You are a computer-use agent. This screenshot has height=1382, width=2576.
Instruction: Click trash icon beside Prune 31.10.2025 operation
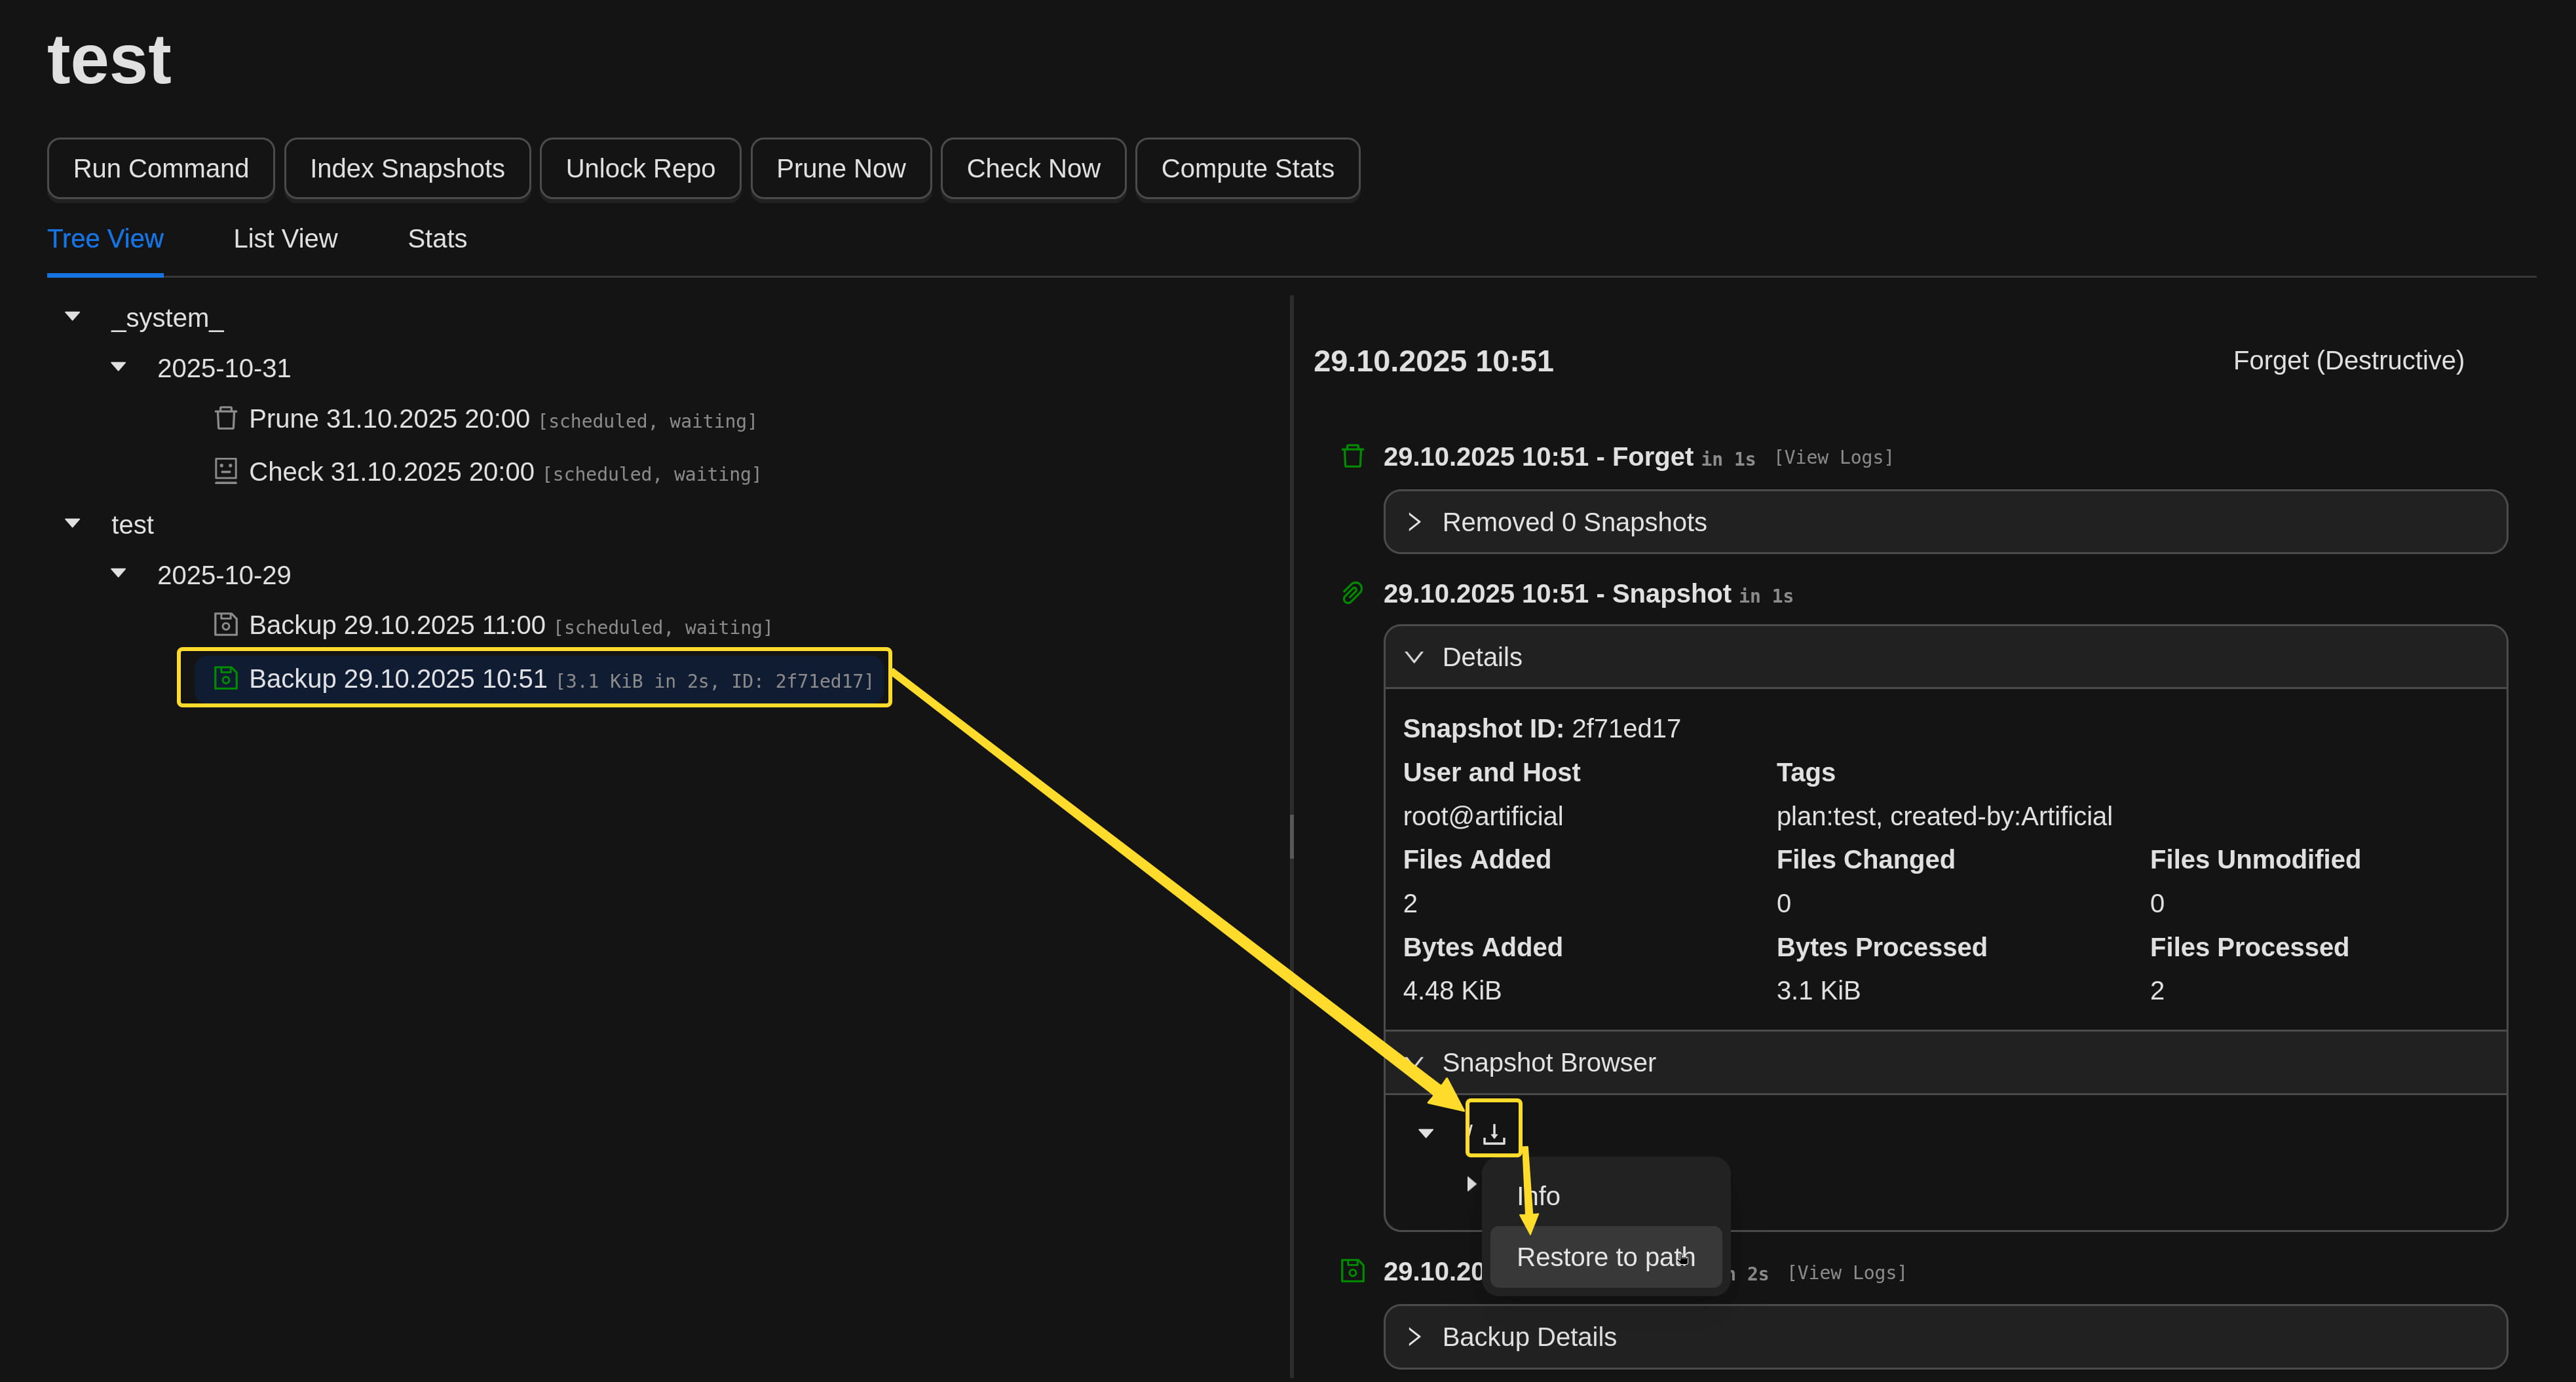tap(226, 418)
